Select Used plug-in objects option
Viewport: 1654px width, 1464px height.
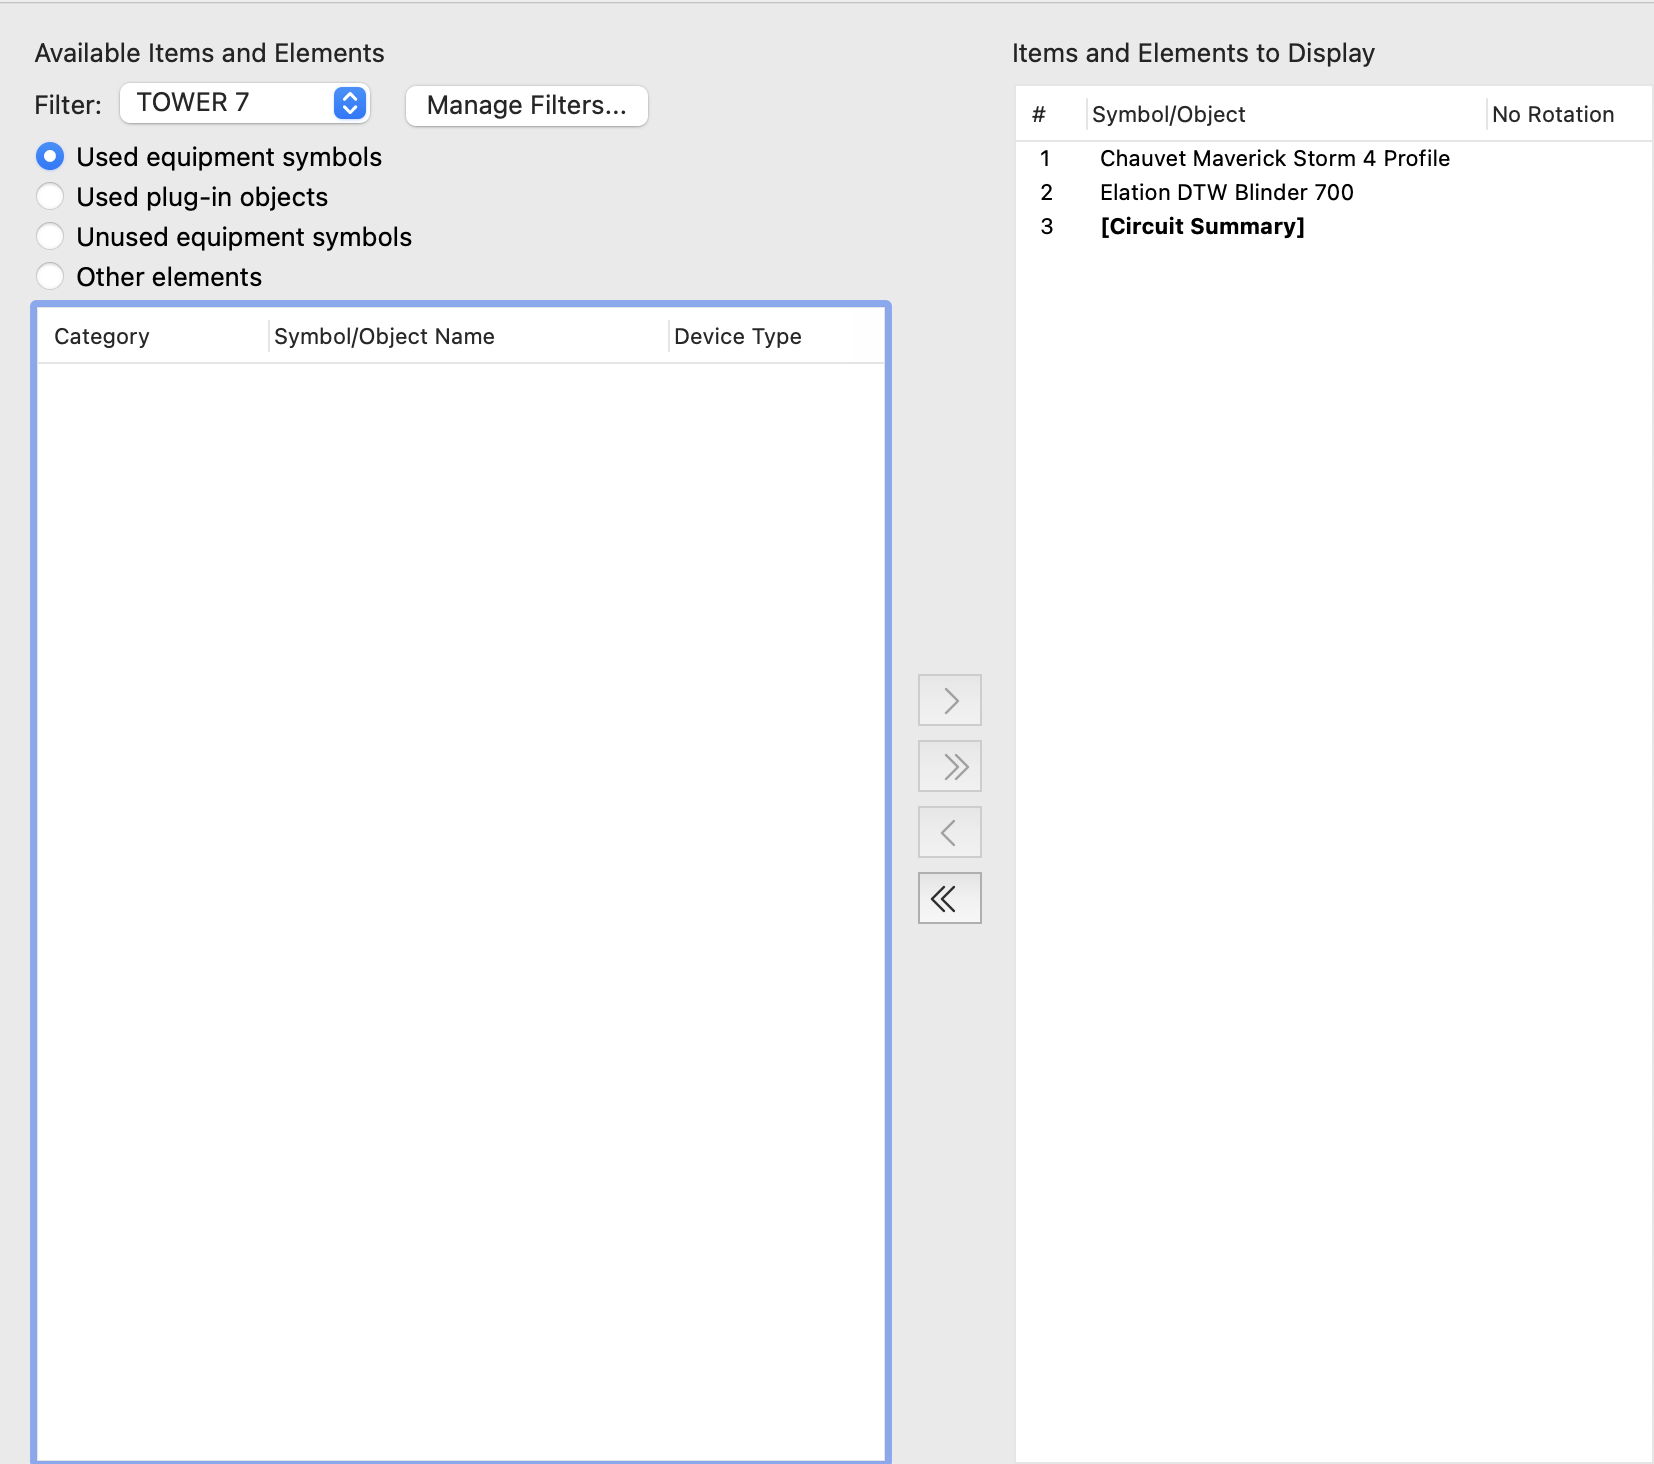pos(50,197)
